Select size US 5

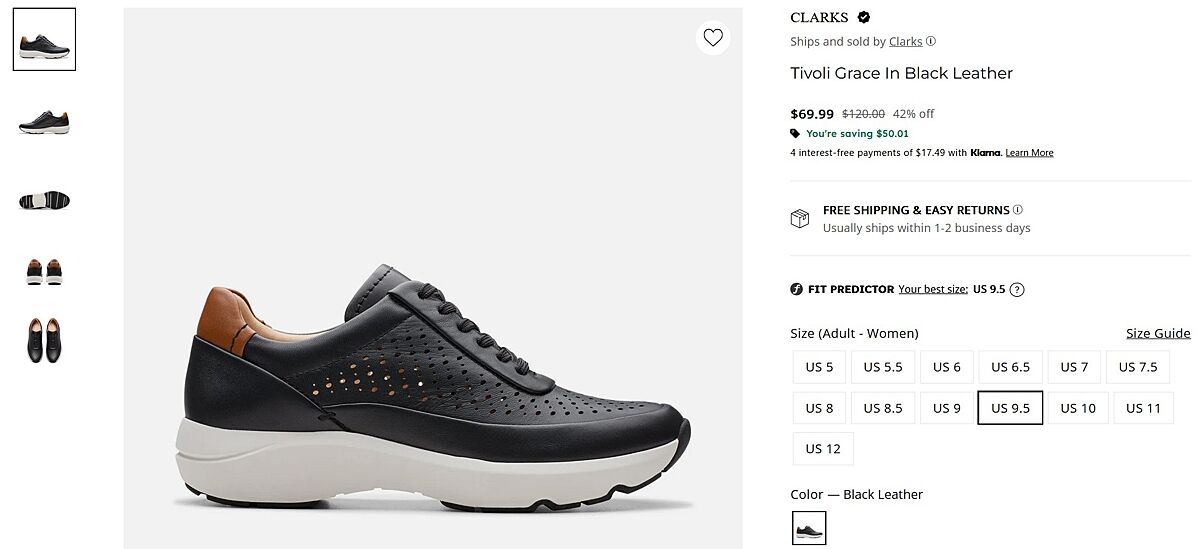819,367
